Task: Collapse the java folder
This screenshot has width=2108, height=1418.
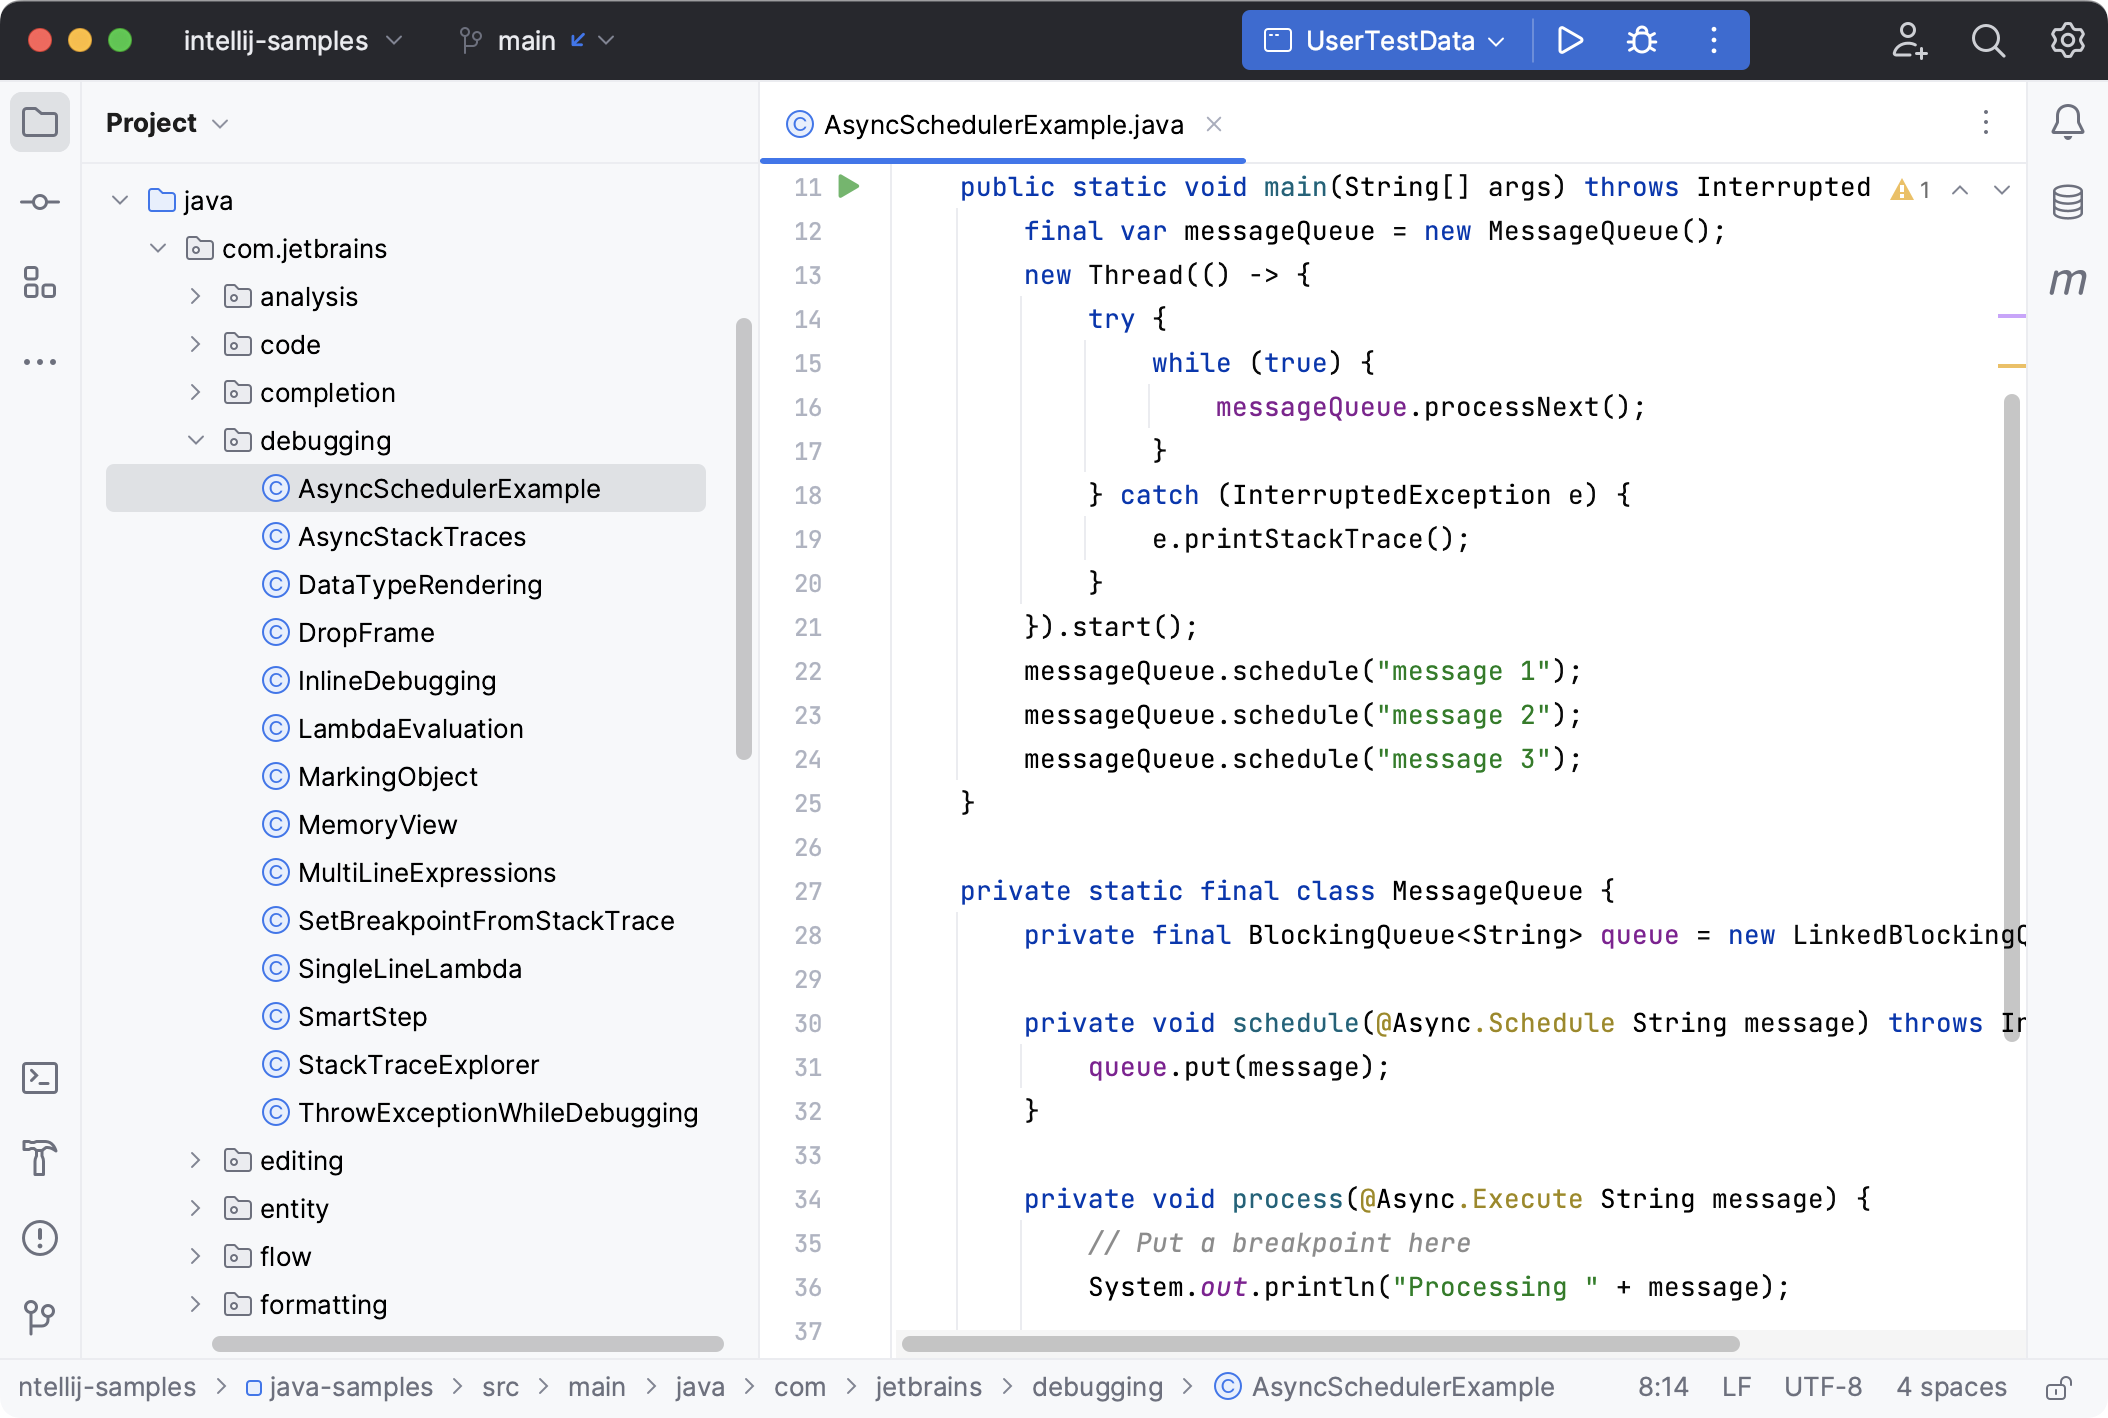Action: (x=120, y=200)
